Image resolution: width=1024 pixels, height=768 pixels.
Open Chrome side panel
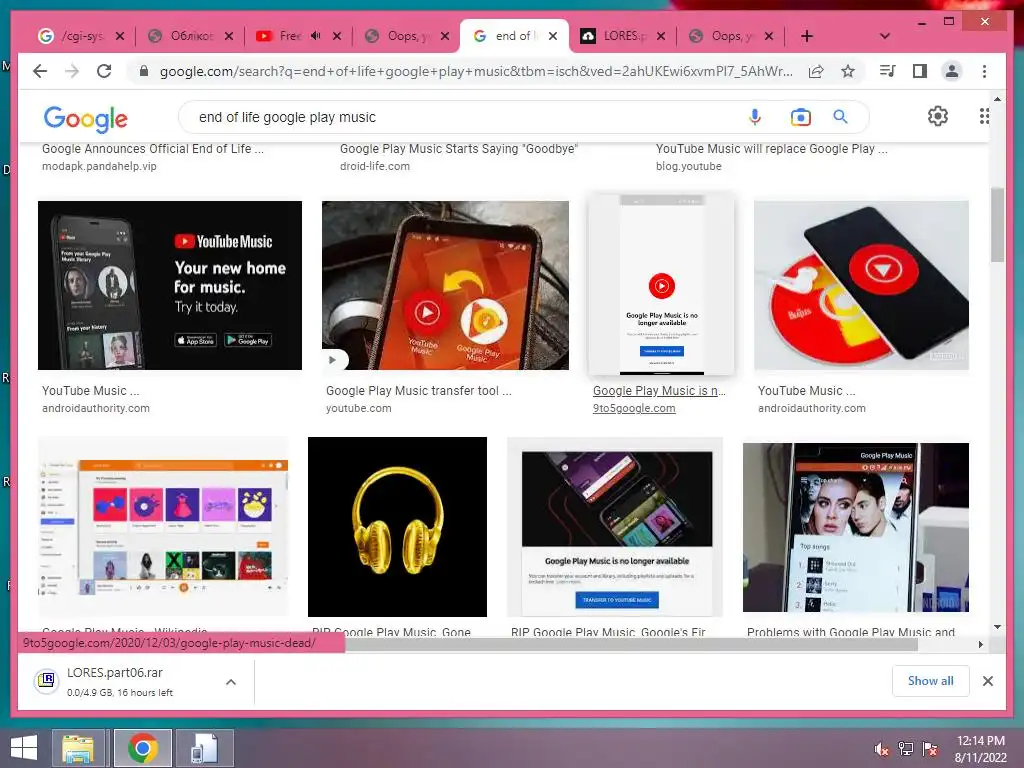click(x=920, y=71)
